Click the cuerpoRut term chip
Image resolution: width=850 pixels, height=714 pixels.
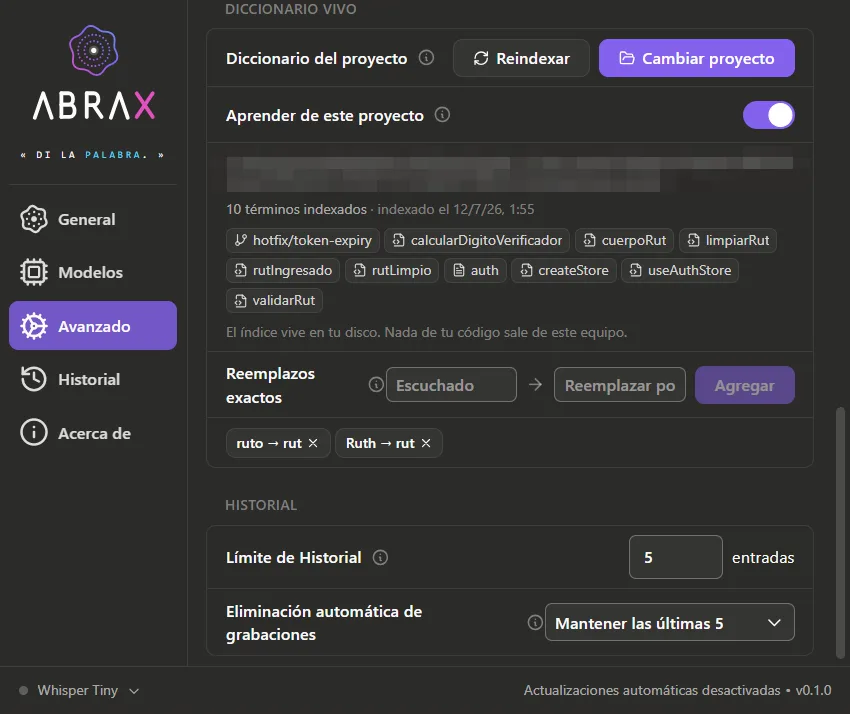(624, 240)
